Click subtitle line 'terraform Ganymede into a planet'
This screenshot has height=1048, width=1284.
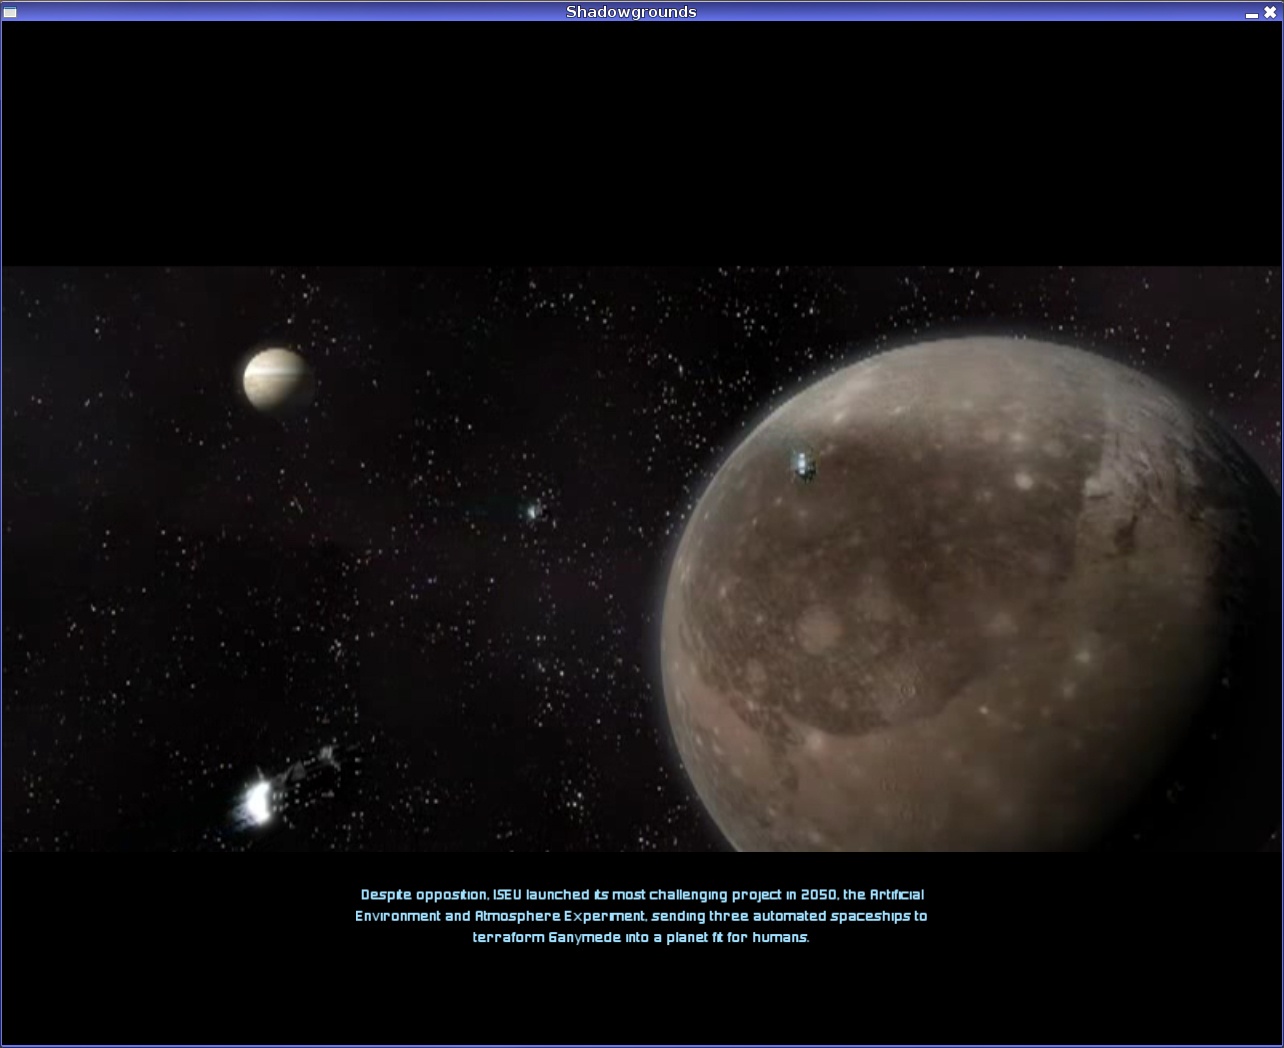(641, 938)
